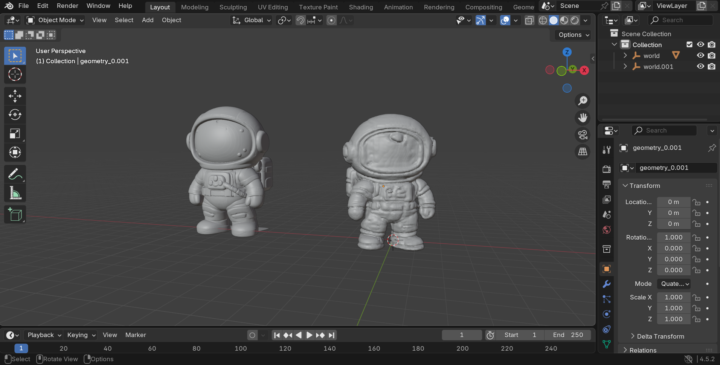Click the Location X value field
The height and width of the screenshot is (365, 720).
[x=674, y=202]
